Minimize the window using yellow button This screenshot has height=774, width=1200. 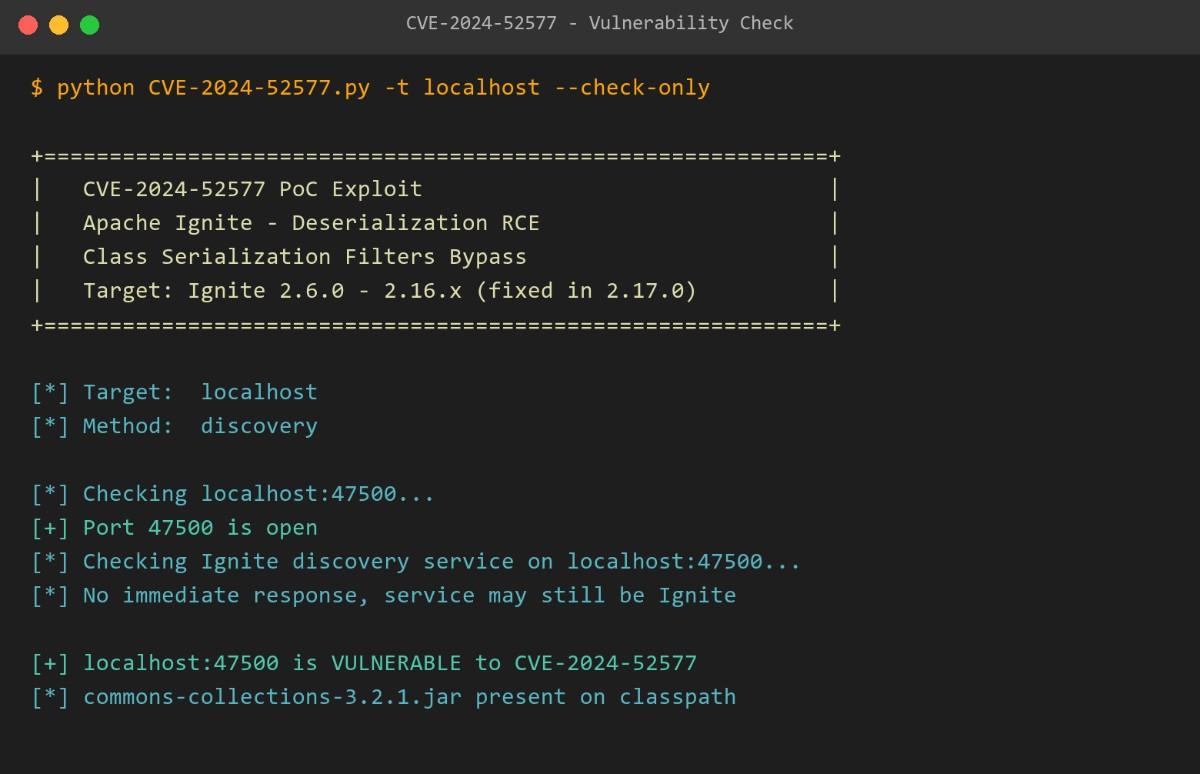coord(59,25)
